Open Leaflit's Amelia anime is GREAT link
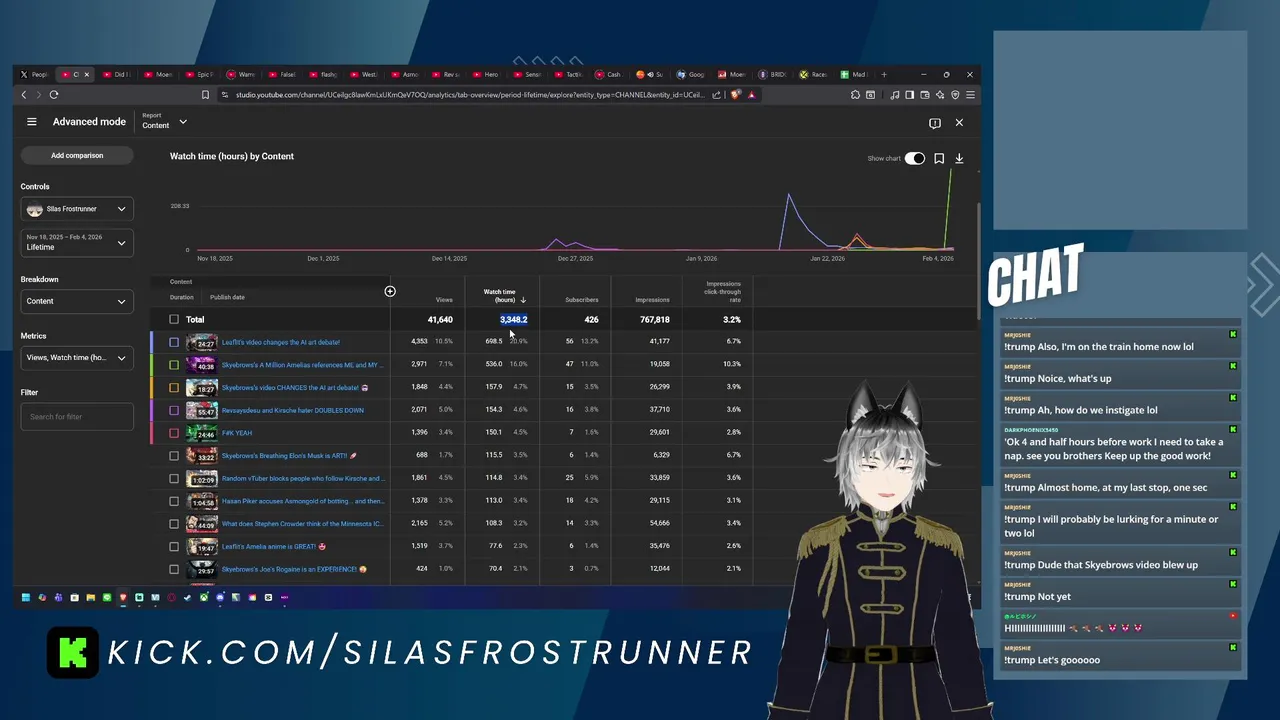The image size is (1280, 720). pyautogui.click(x=274, y=547)
